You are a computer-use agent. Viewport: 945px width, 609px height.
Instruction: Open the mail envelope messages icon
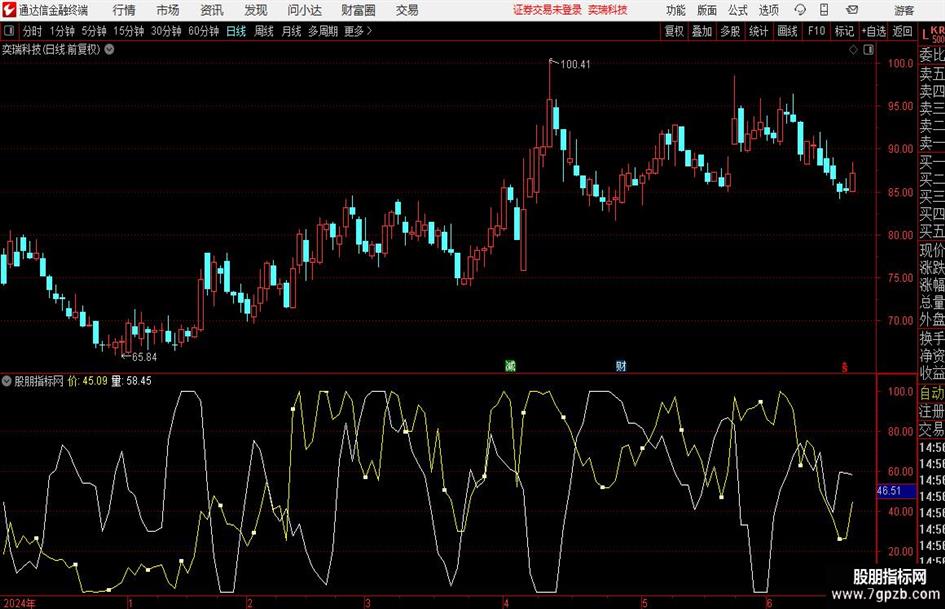click(852, 10)
